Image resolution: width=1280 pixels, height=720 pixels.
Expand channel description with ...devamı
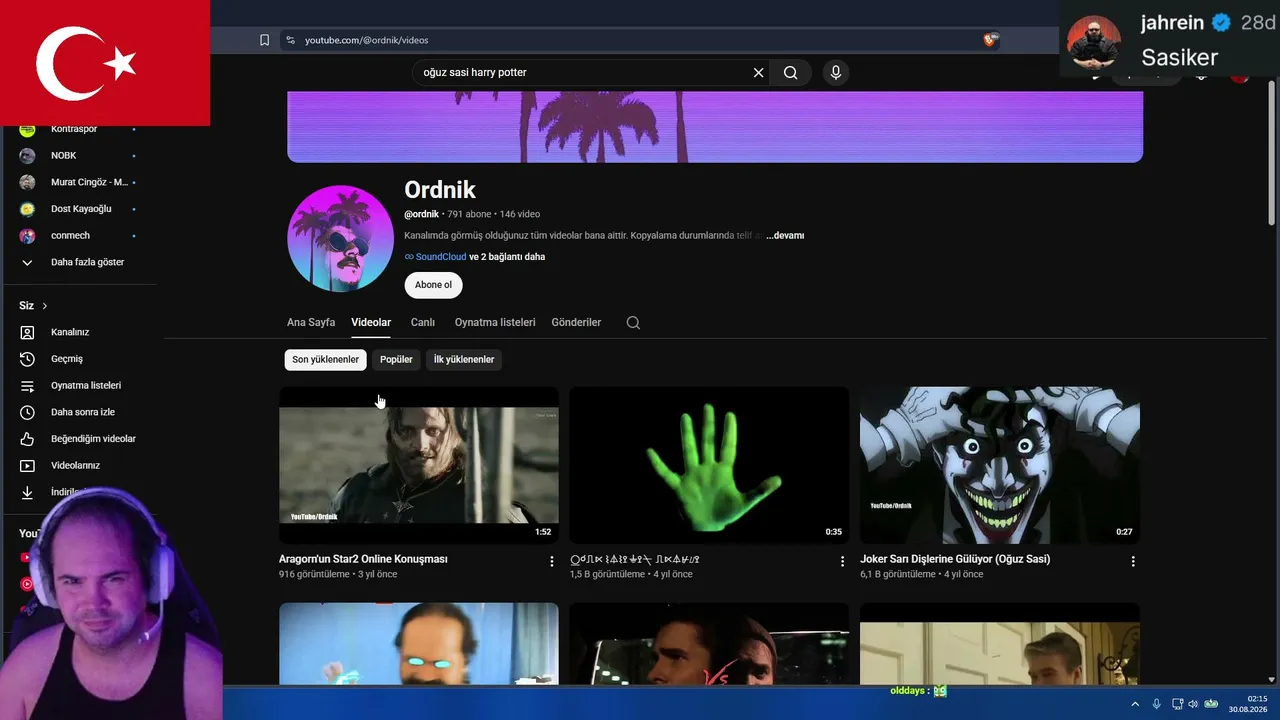click(x=785, y=236)
